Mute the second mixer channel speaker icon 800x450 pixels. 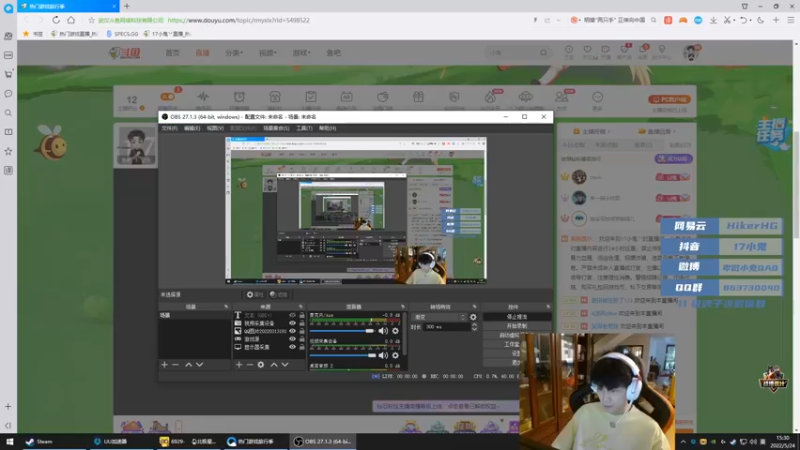(x=383, y=355)
